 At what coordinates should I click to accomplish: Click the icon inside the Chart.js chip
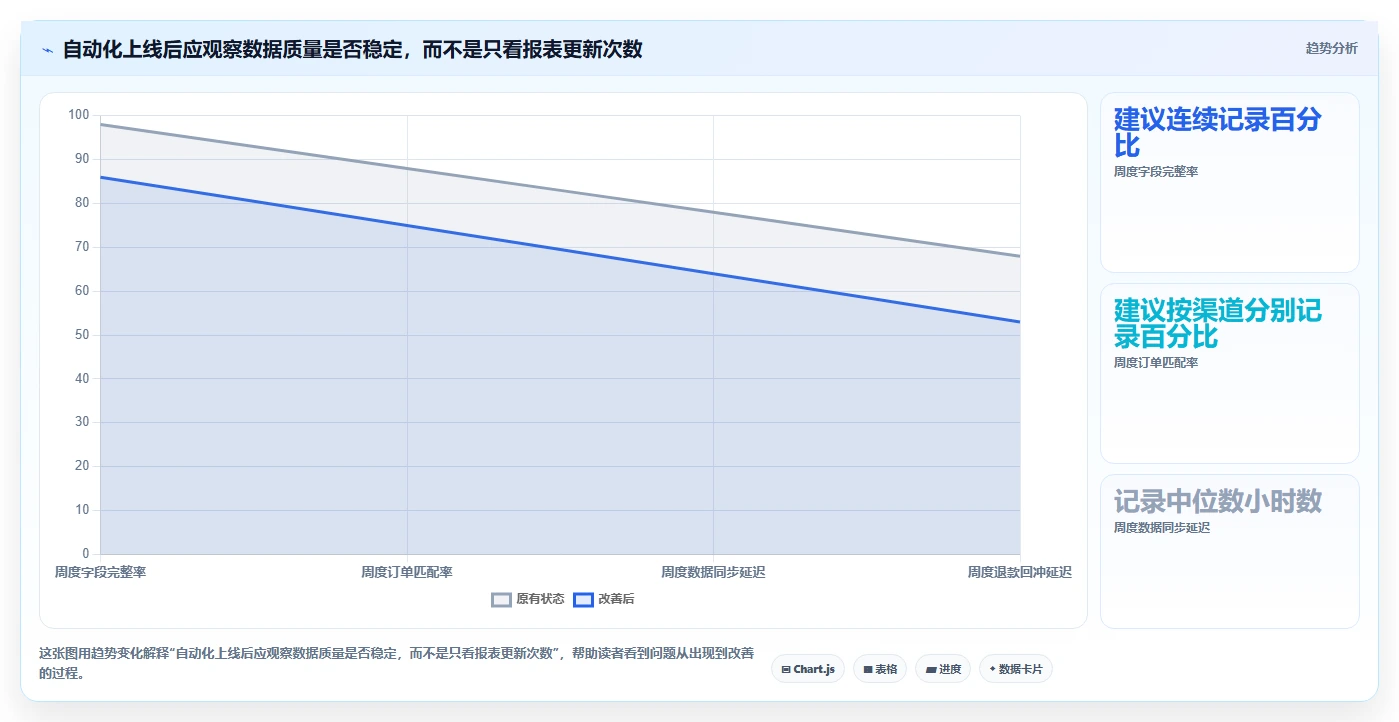[x=786, y=669]
